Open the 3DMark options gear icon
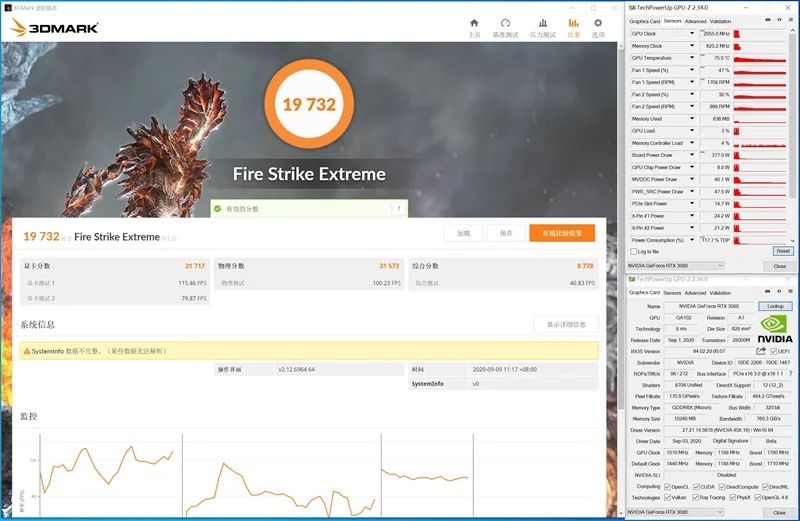Image resolution: width=800 pixels, height=521 pixels. [x=598, y=23]
